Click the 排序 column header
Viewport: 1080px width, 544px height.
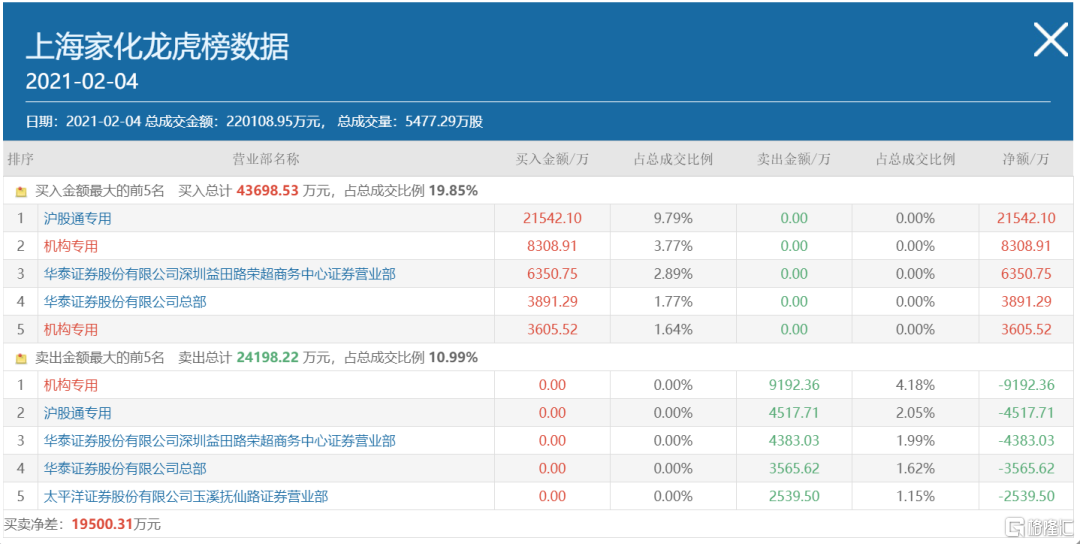20,160
